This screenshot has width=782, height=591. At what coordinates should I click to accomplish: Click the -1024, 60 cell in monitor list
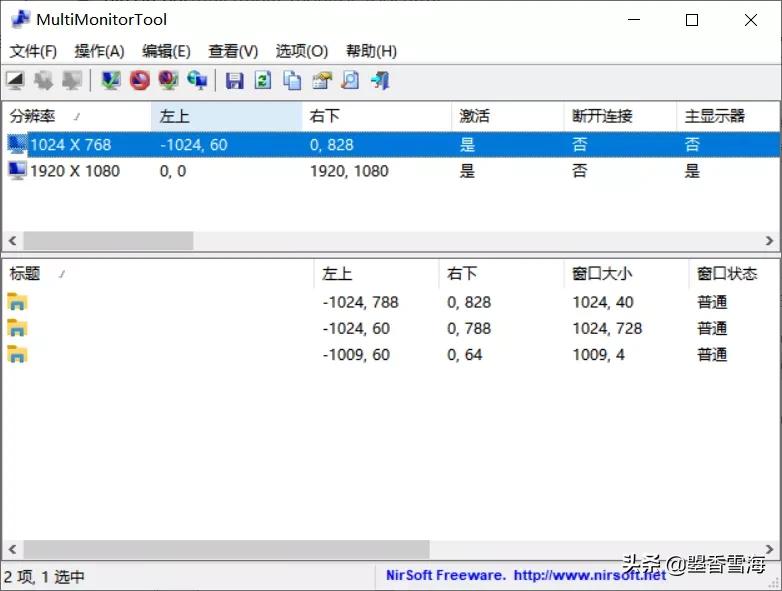click(x=194, y=145)
